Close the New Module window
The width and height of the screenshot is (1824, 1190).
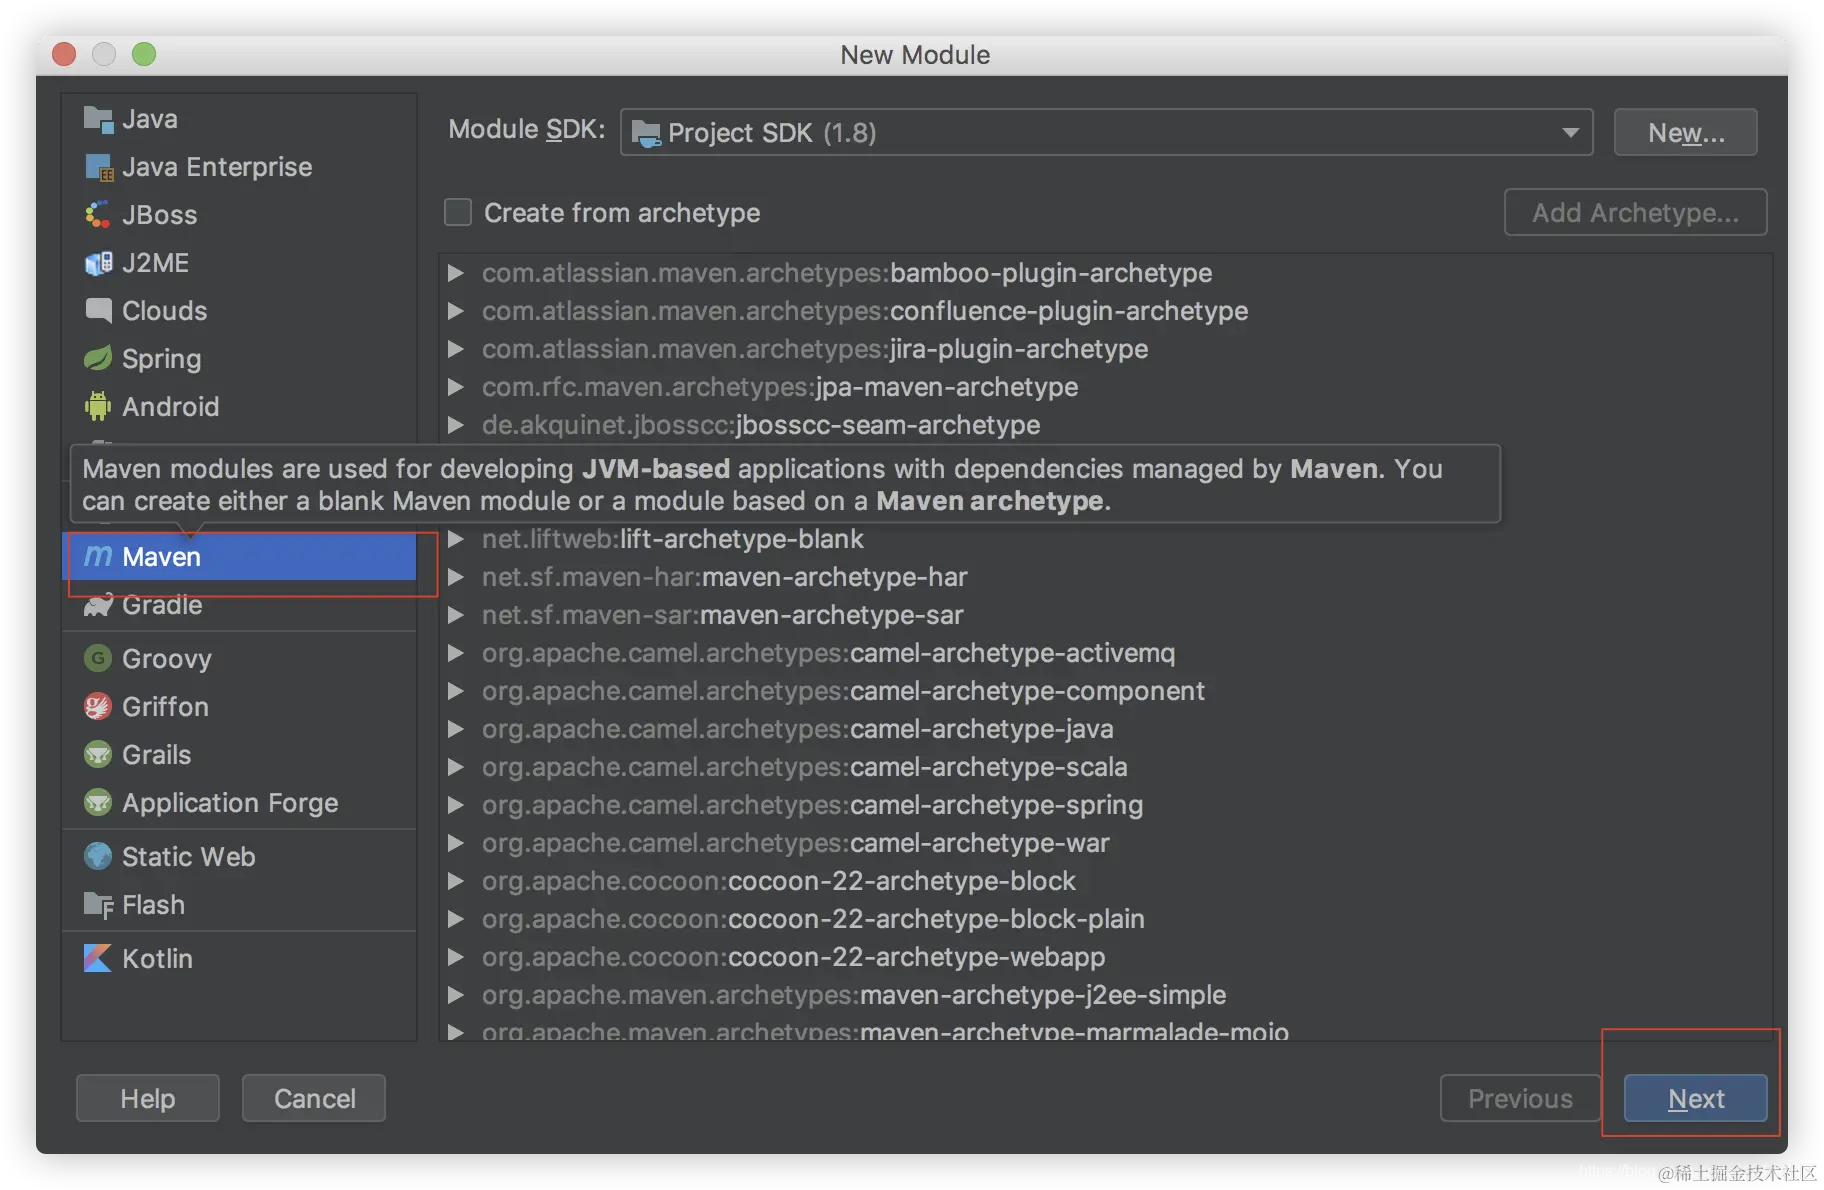(x=64, y=54)
